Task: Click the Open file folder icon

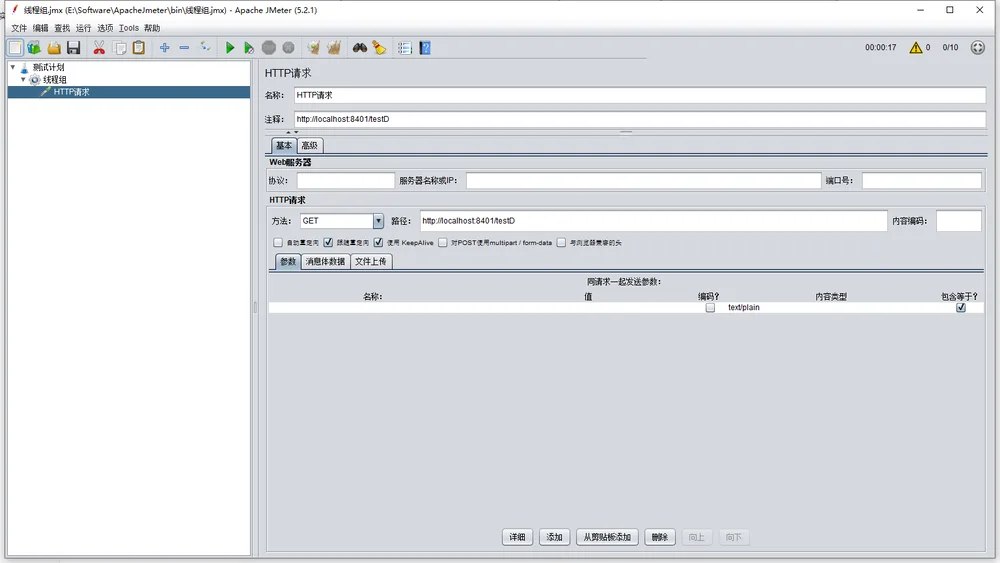Action: click(54, 48)
